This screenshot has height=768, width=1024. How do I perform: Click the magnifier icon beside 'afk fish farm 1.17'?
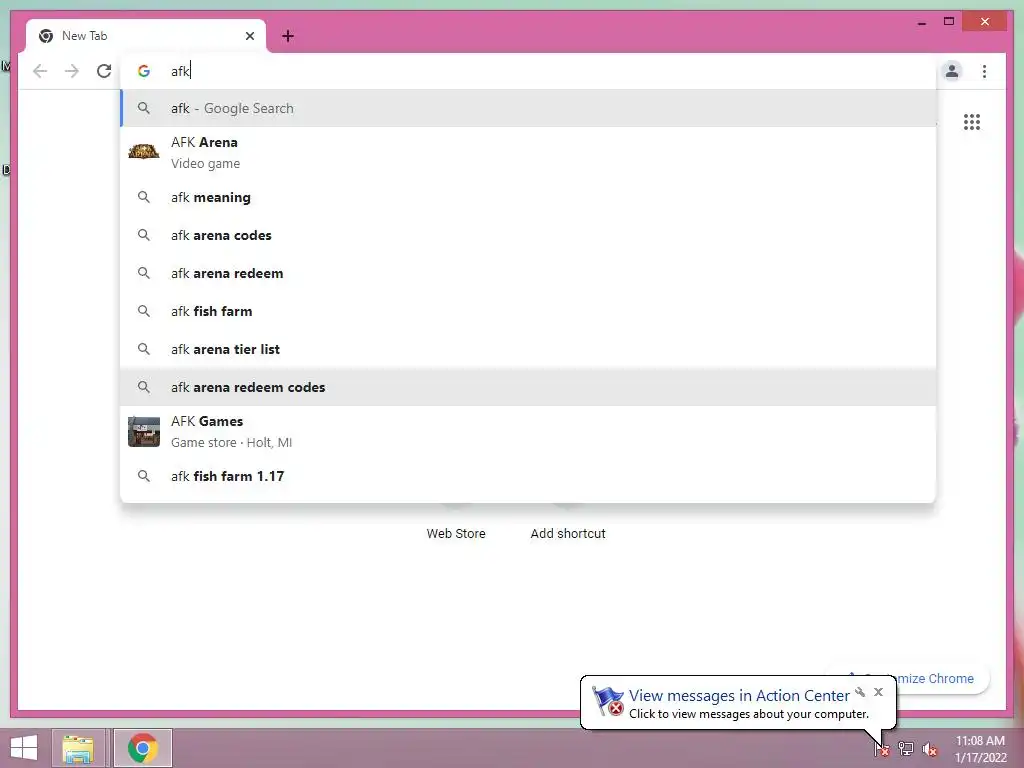tap(144, 476)
